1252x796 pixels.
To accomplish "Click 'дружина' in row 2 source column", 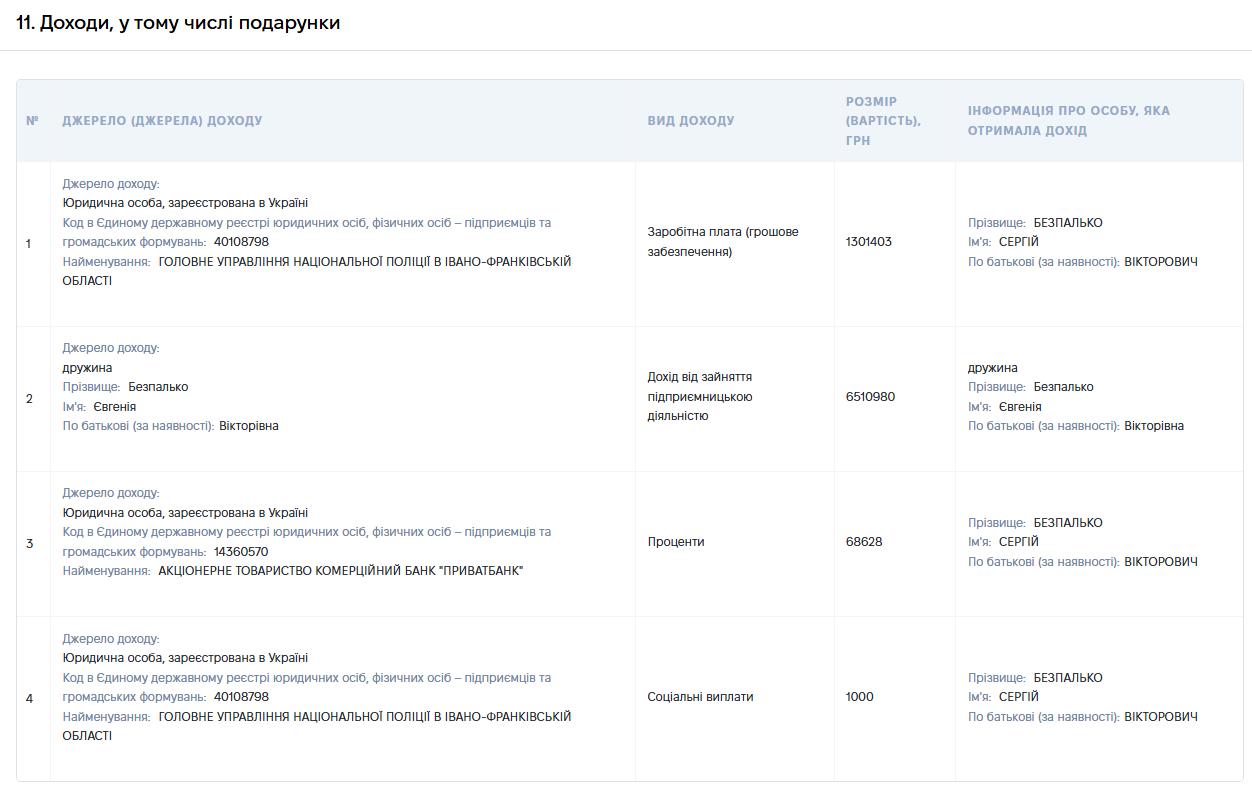I will pyautogui.click(x=87, y=368).
